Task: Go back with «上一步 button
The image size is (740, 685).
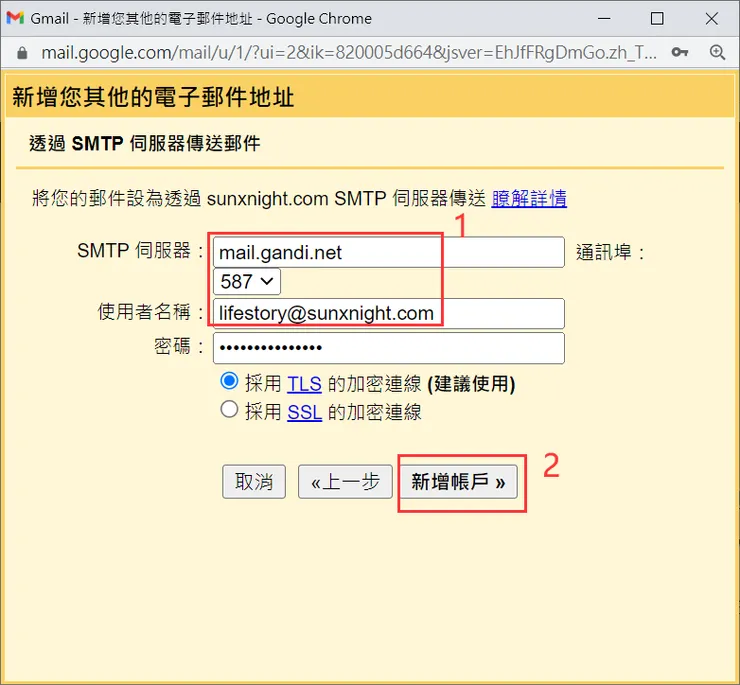Action: click(345, 482)
